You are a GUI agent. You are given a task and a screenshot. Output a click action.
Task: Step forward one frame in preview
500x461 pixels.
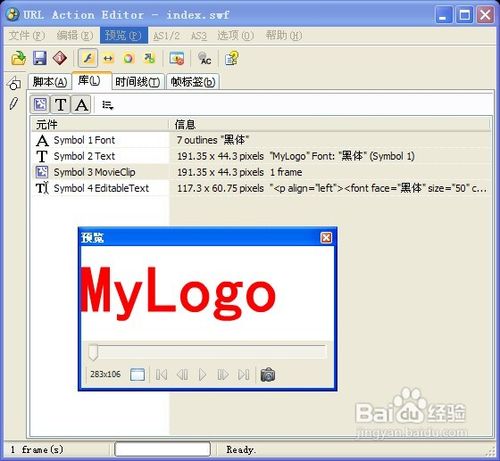223,375
